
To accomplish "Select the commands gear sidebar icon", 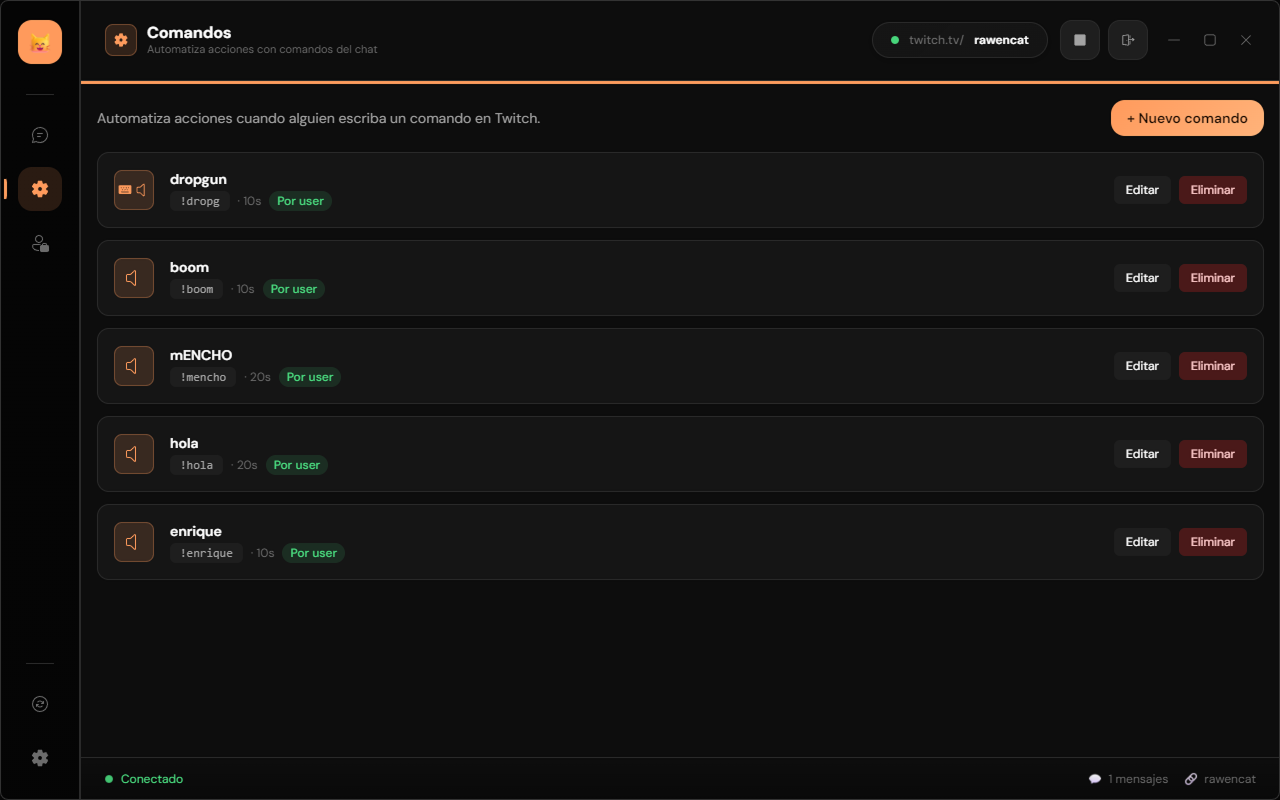I will pos(40,189).
